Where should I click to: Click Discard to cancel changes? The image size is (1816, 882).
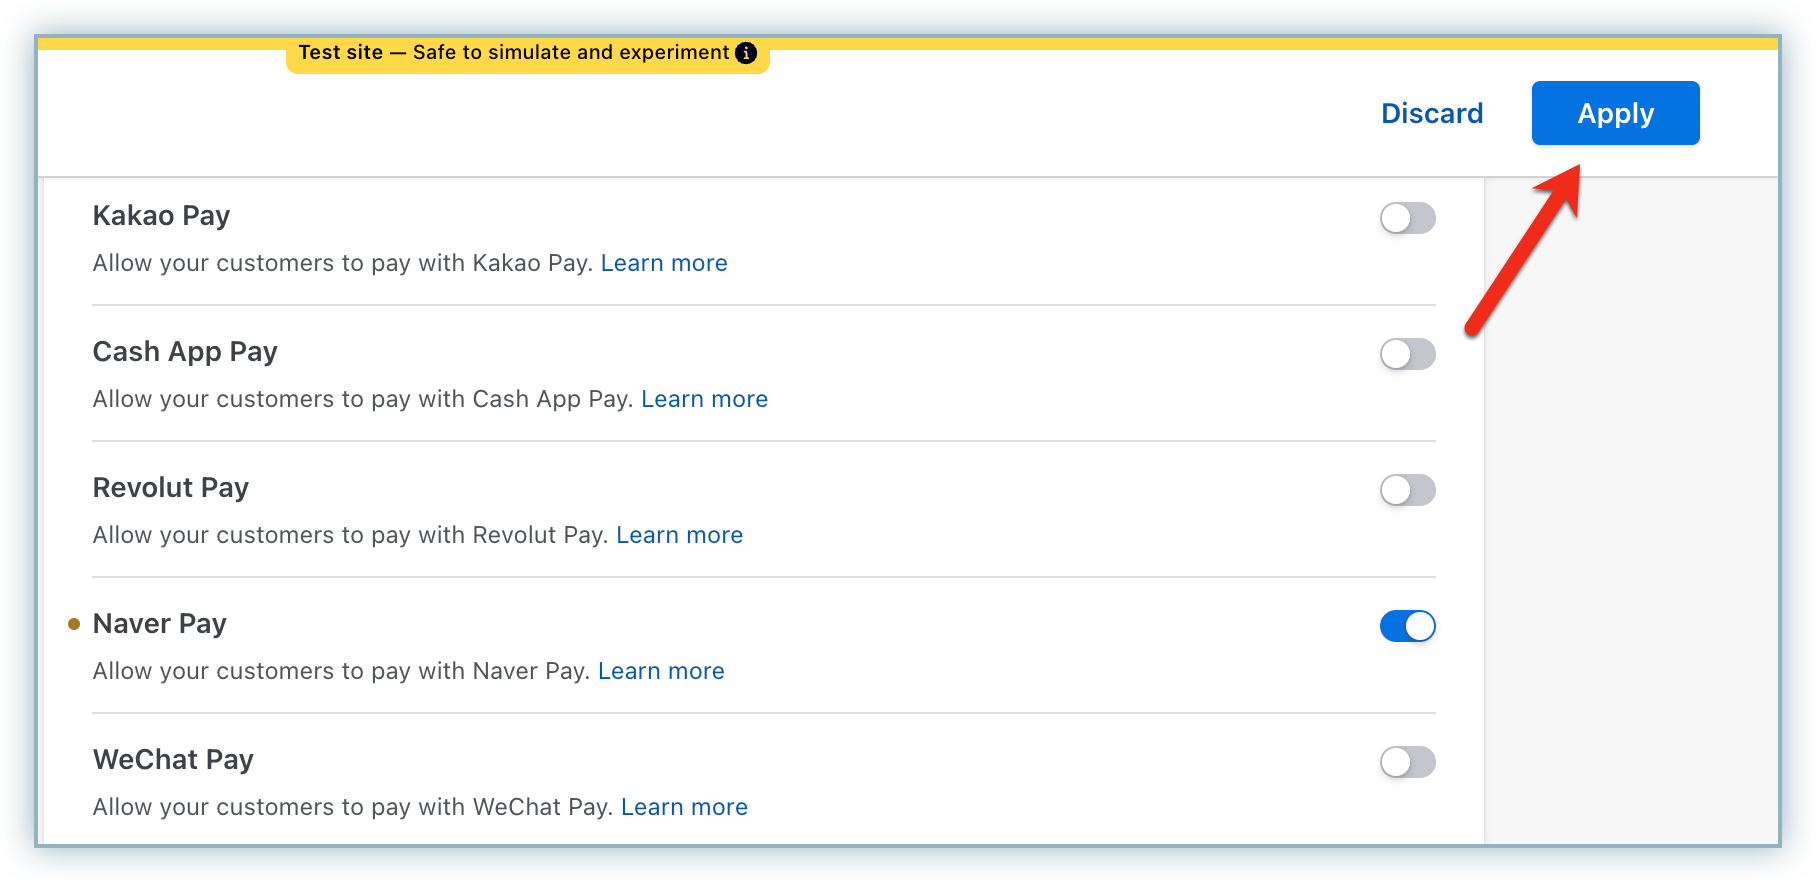1431,113
